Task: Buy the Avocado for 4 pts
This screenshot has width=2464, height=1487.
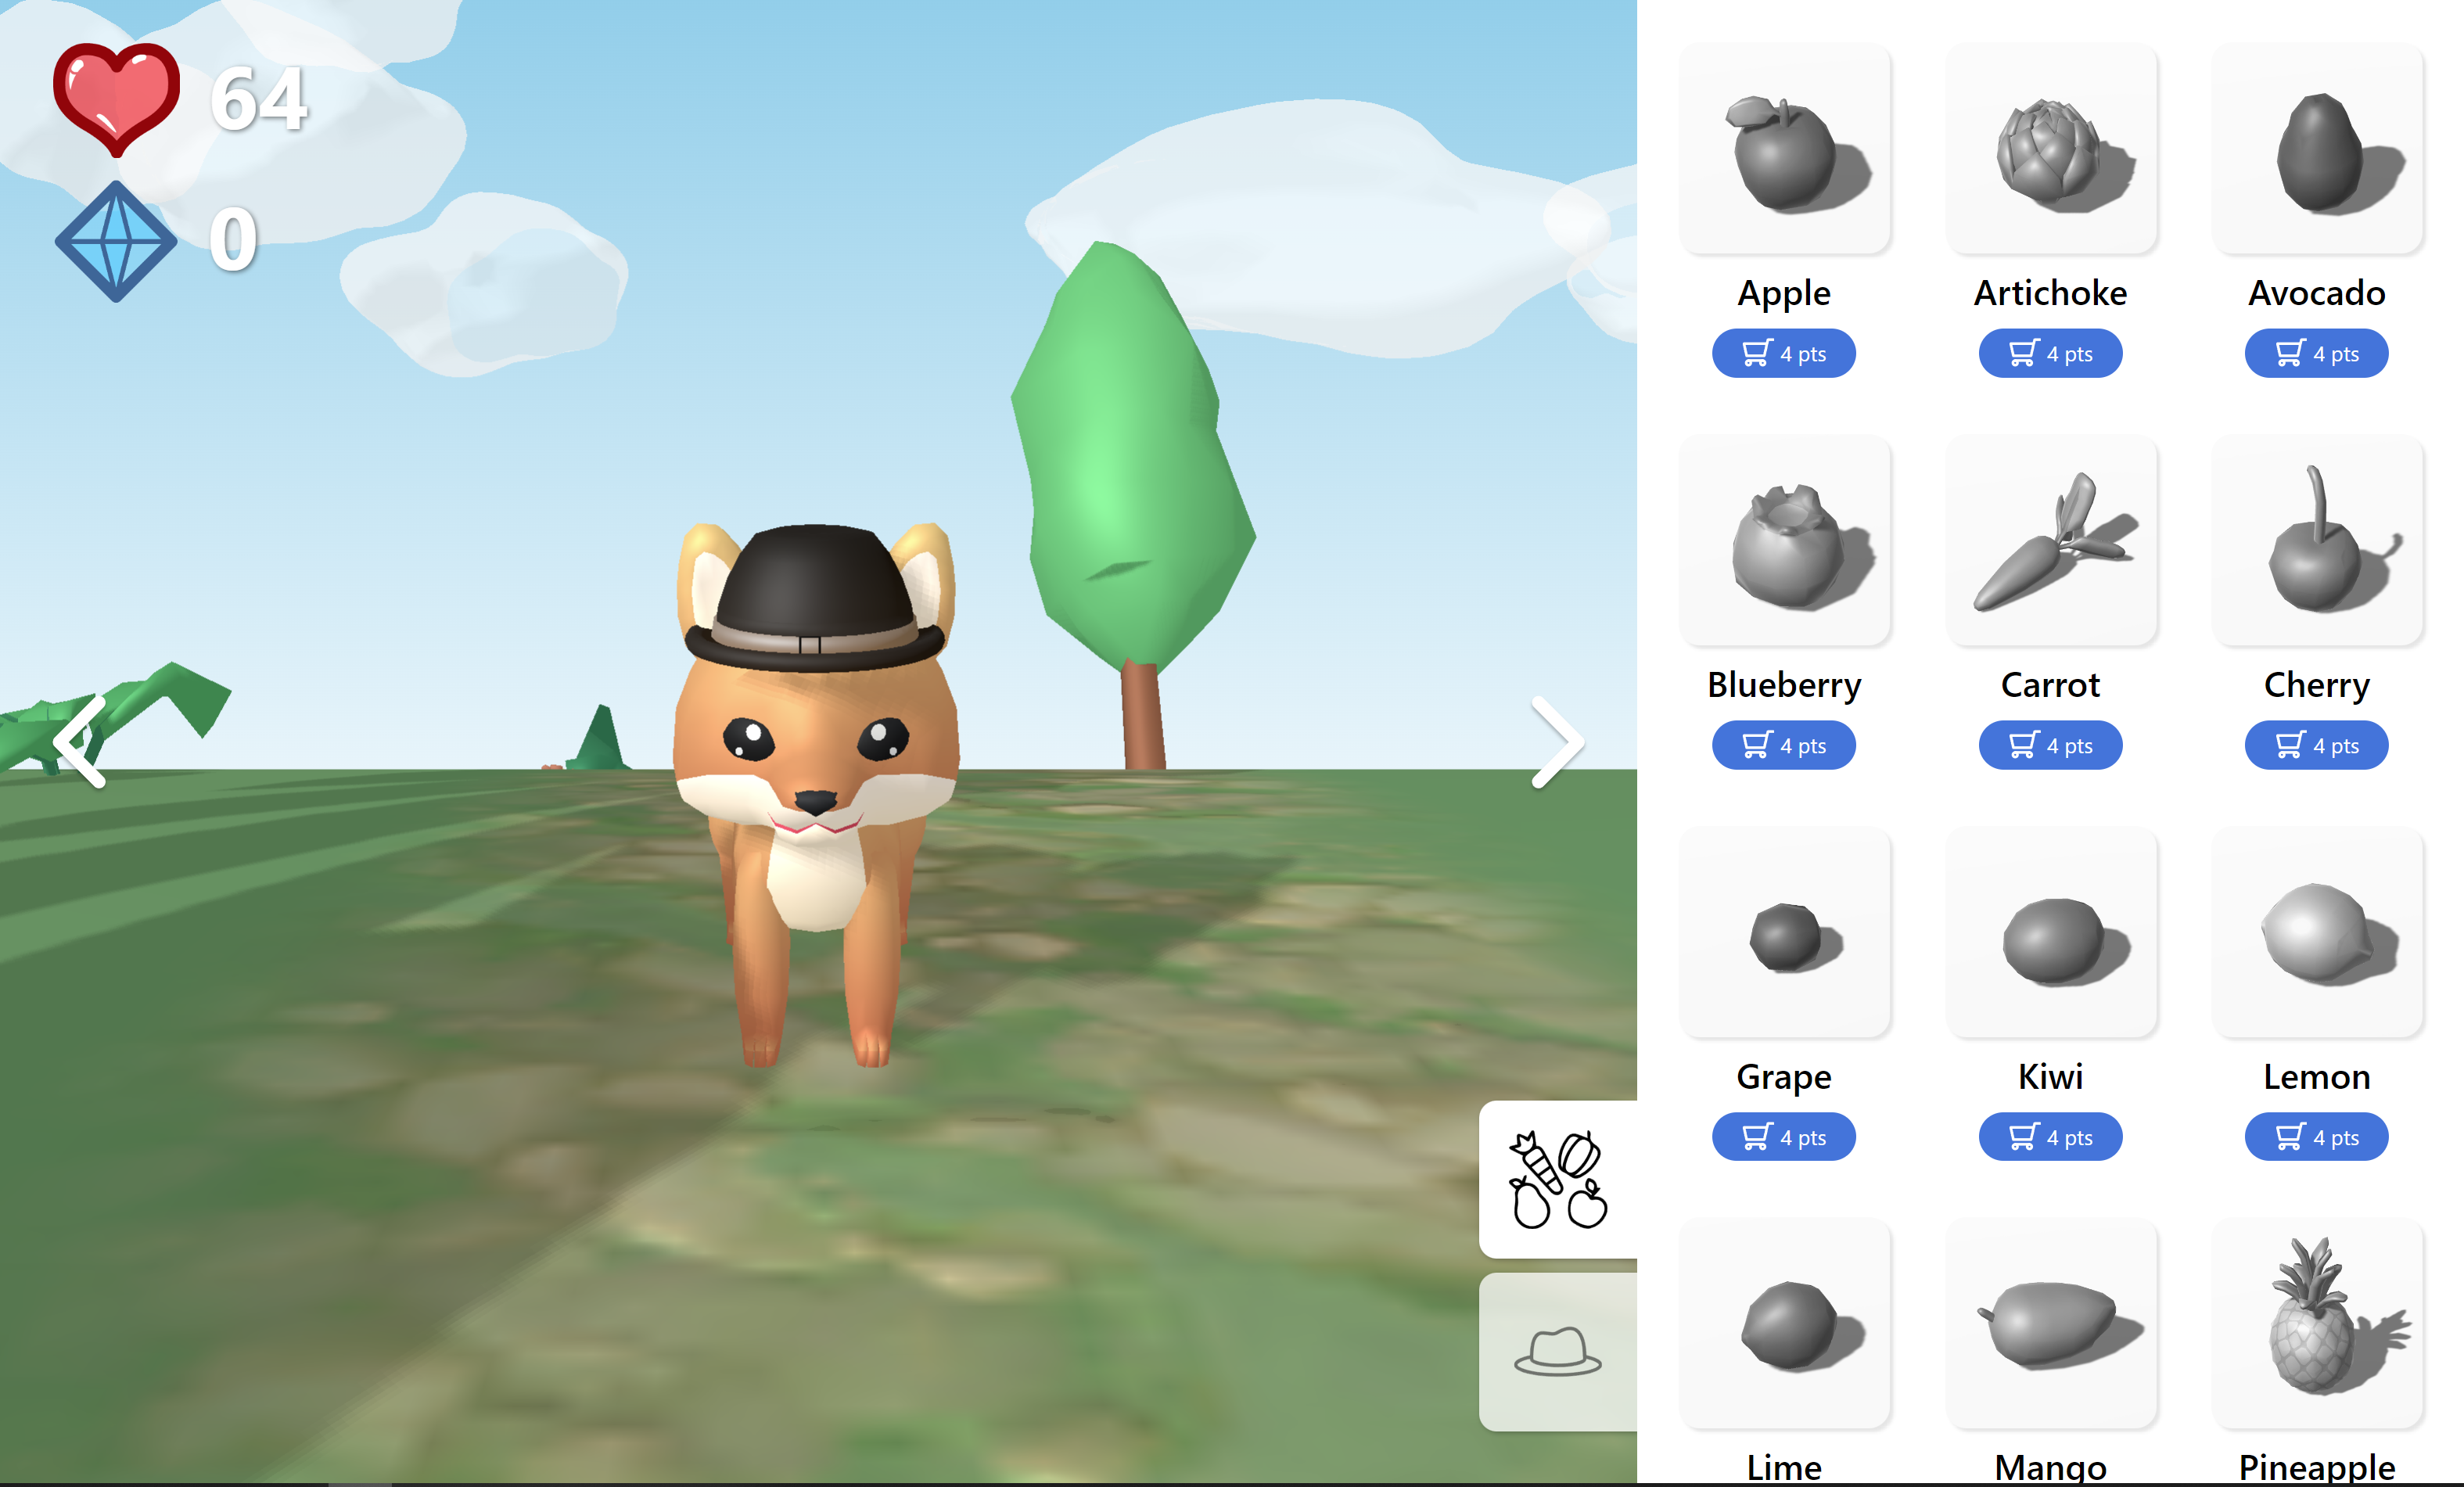Action: click(2317, 353)
